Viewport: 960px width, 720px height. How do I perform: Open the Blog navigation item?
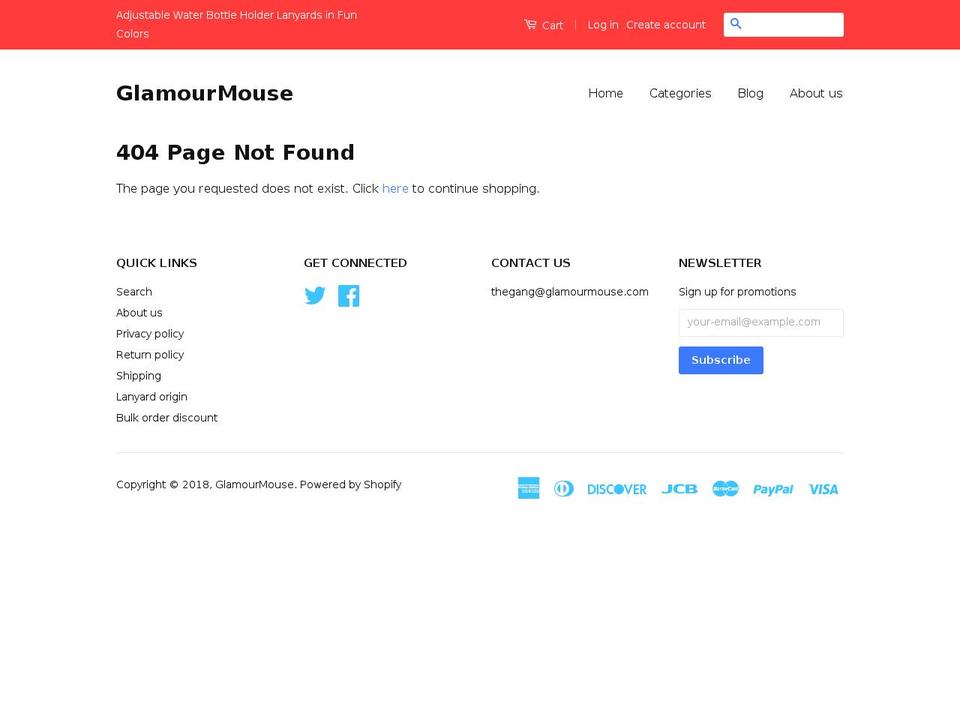click(750, 93)
